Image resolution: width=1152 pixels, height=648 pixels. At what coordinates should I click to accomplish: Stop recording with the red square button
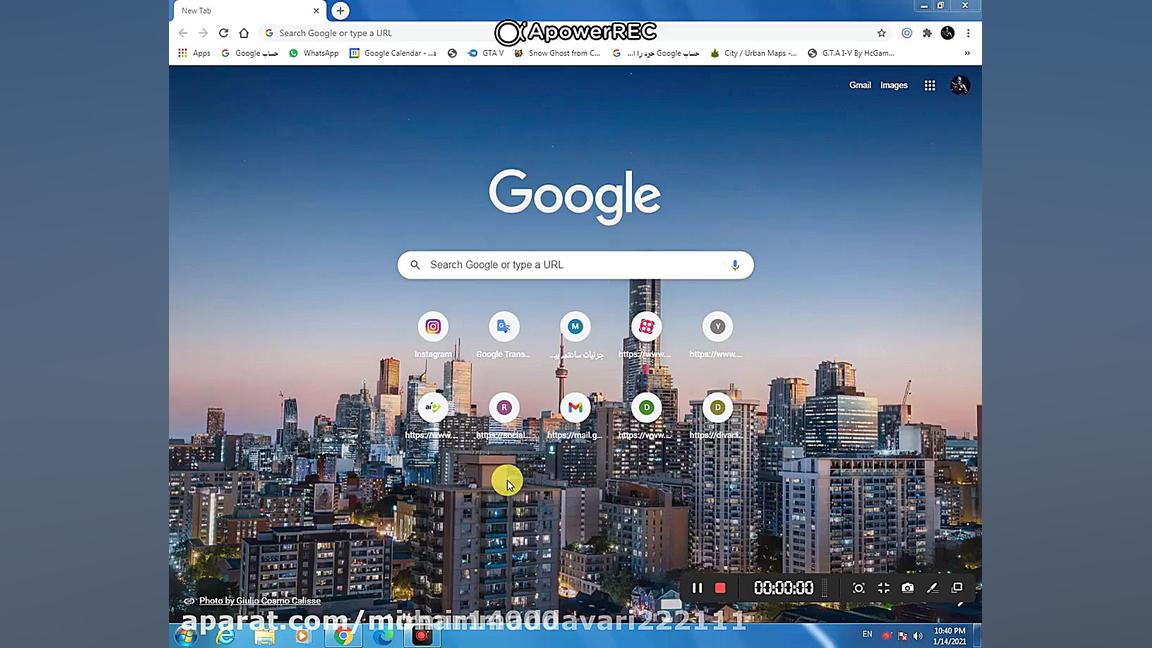pos(720,588)
